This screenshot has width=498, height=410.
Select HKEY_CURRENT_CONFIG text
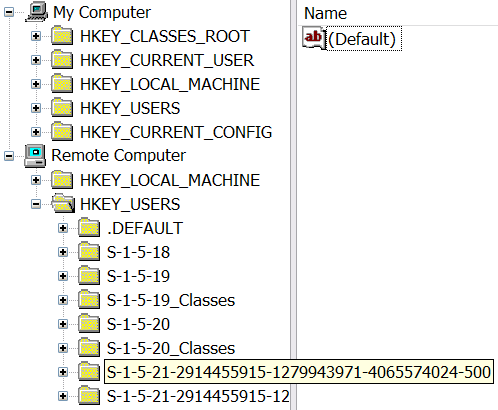176,132
